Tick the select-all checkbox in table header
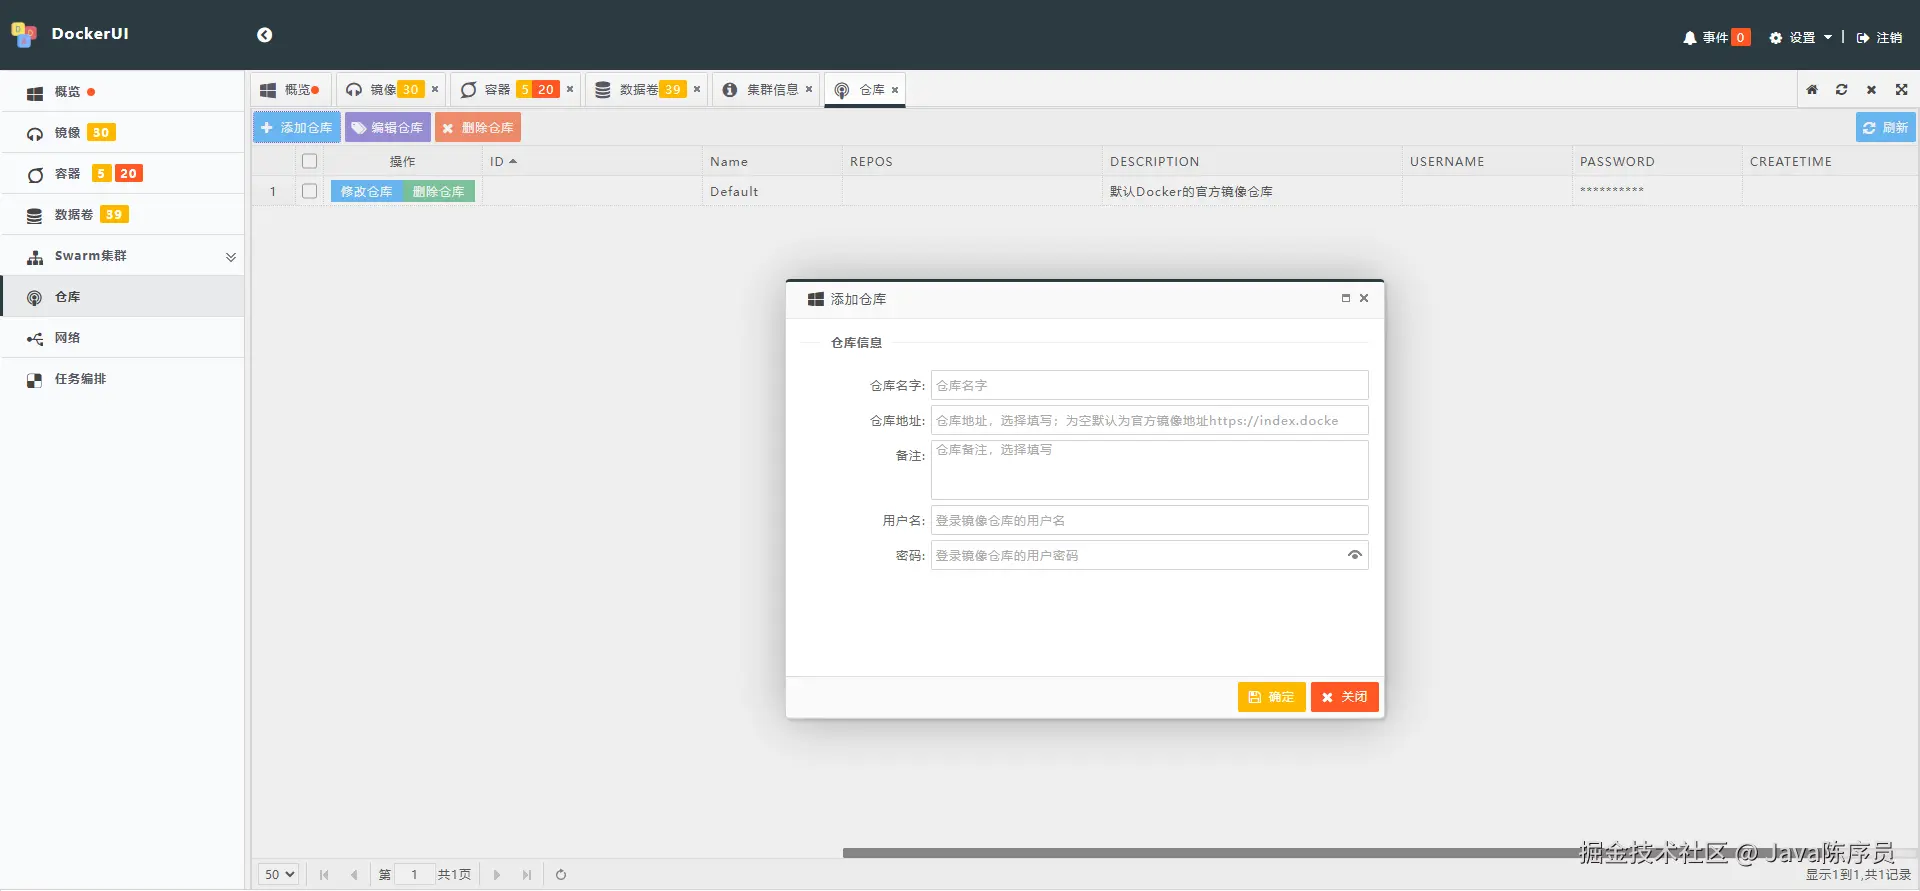 [x=309, y=161]
